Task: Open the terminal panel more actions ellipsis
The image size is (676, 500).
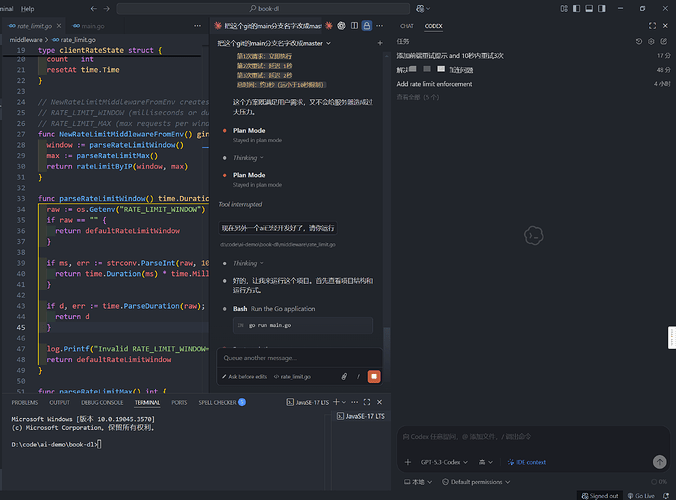Action: click(x=354, y=402)
